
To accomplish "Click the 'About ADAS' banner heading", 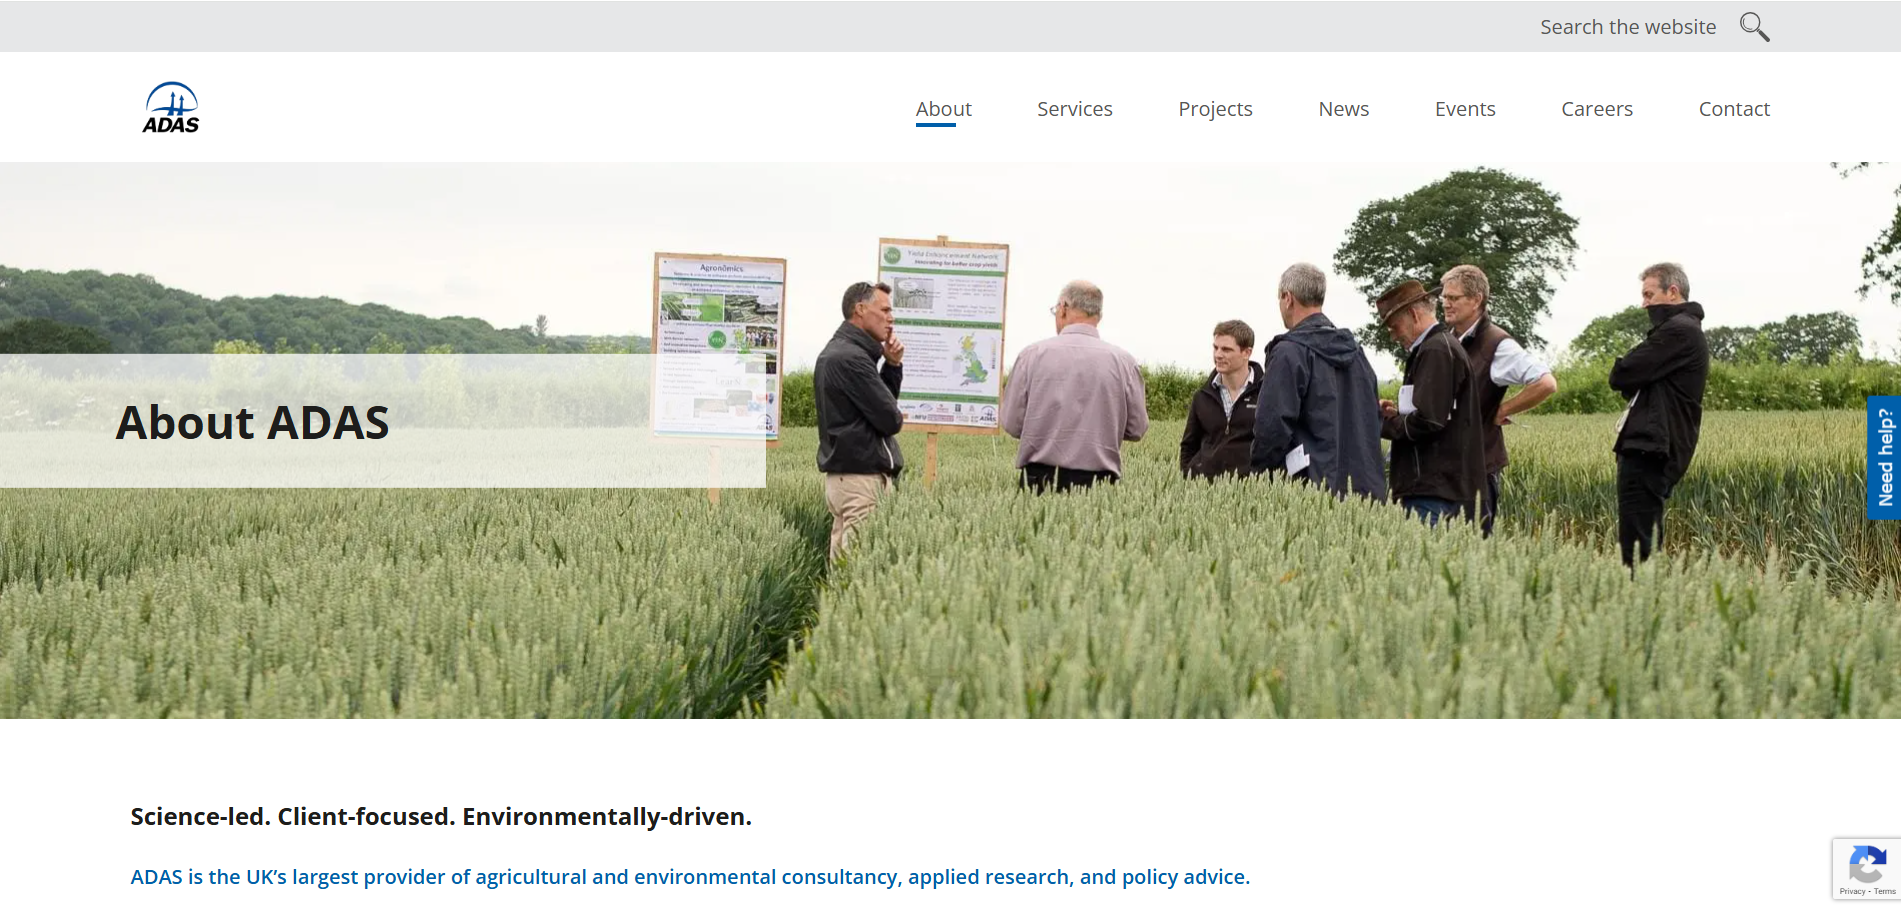I will 252,422.
